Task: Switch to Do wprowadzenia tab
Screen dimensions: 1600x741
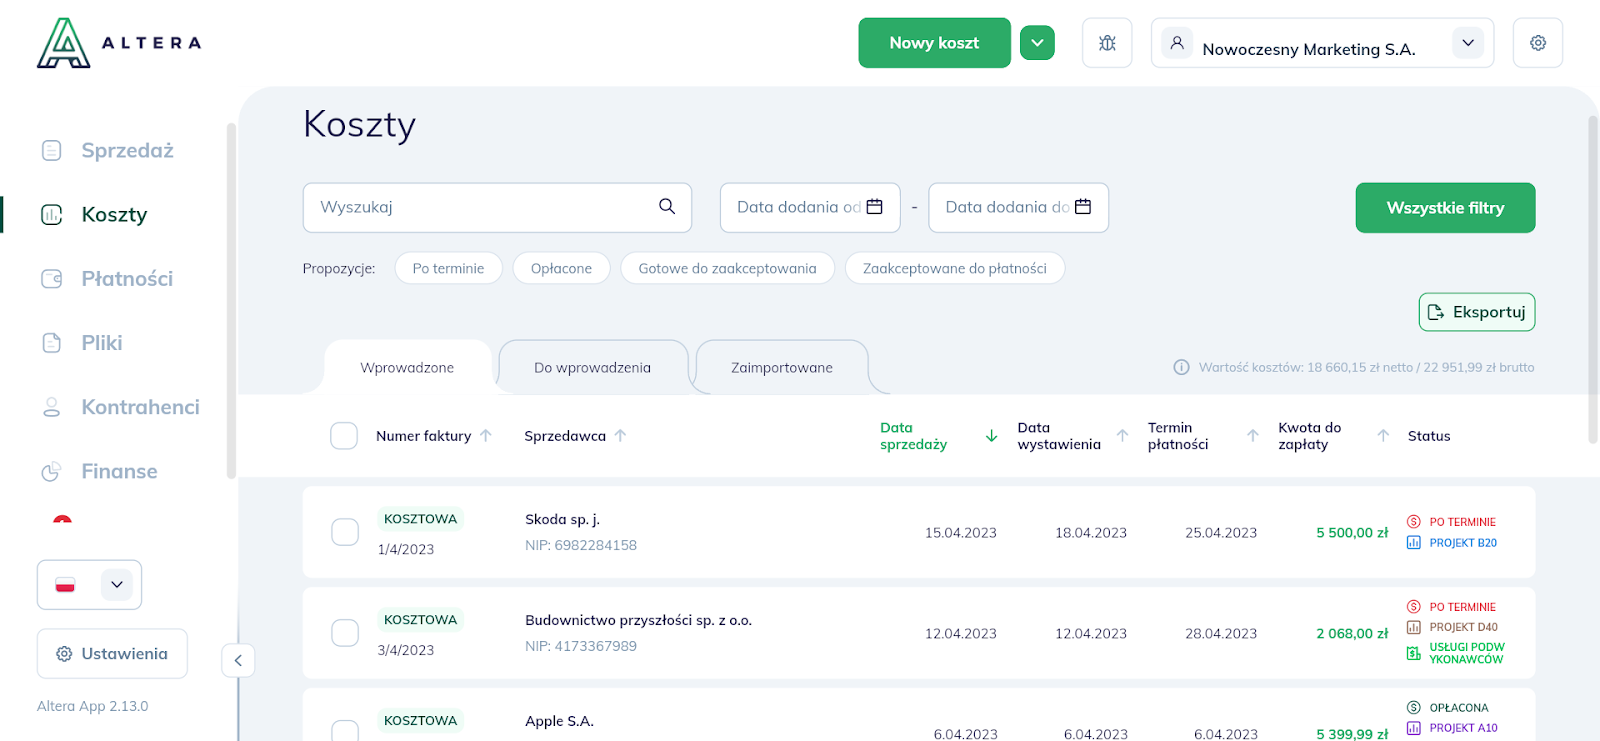Action: [x=592, y=367]
